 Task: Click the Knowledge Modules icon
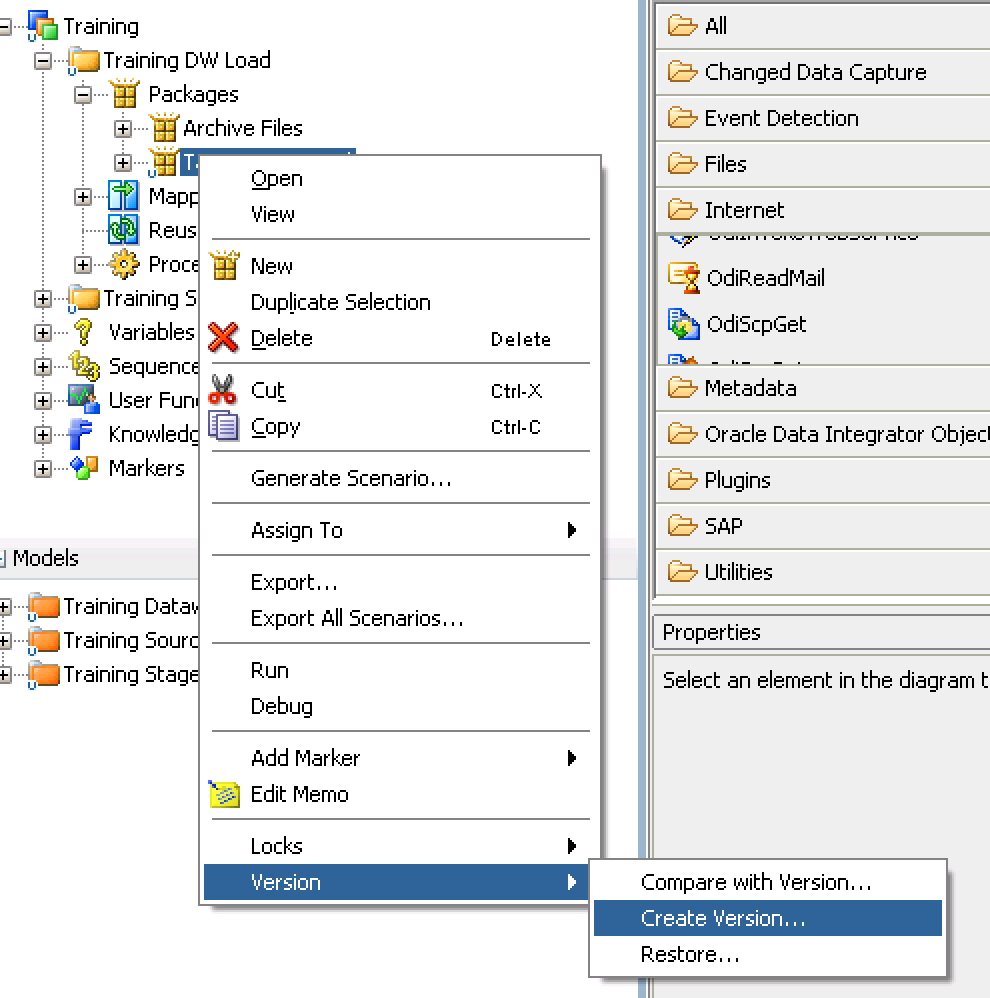[81, 433]
